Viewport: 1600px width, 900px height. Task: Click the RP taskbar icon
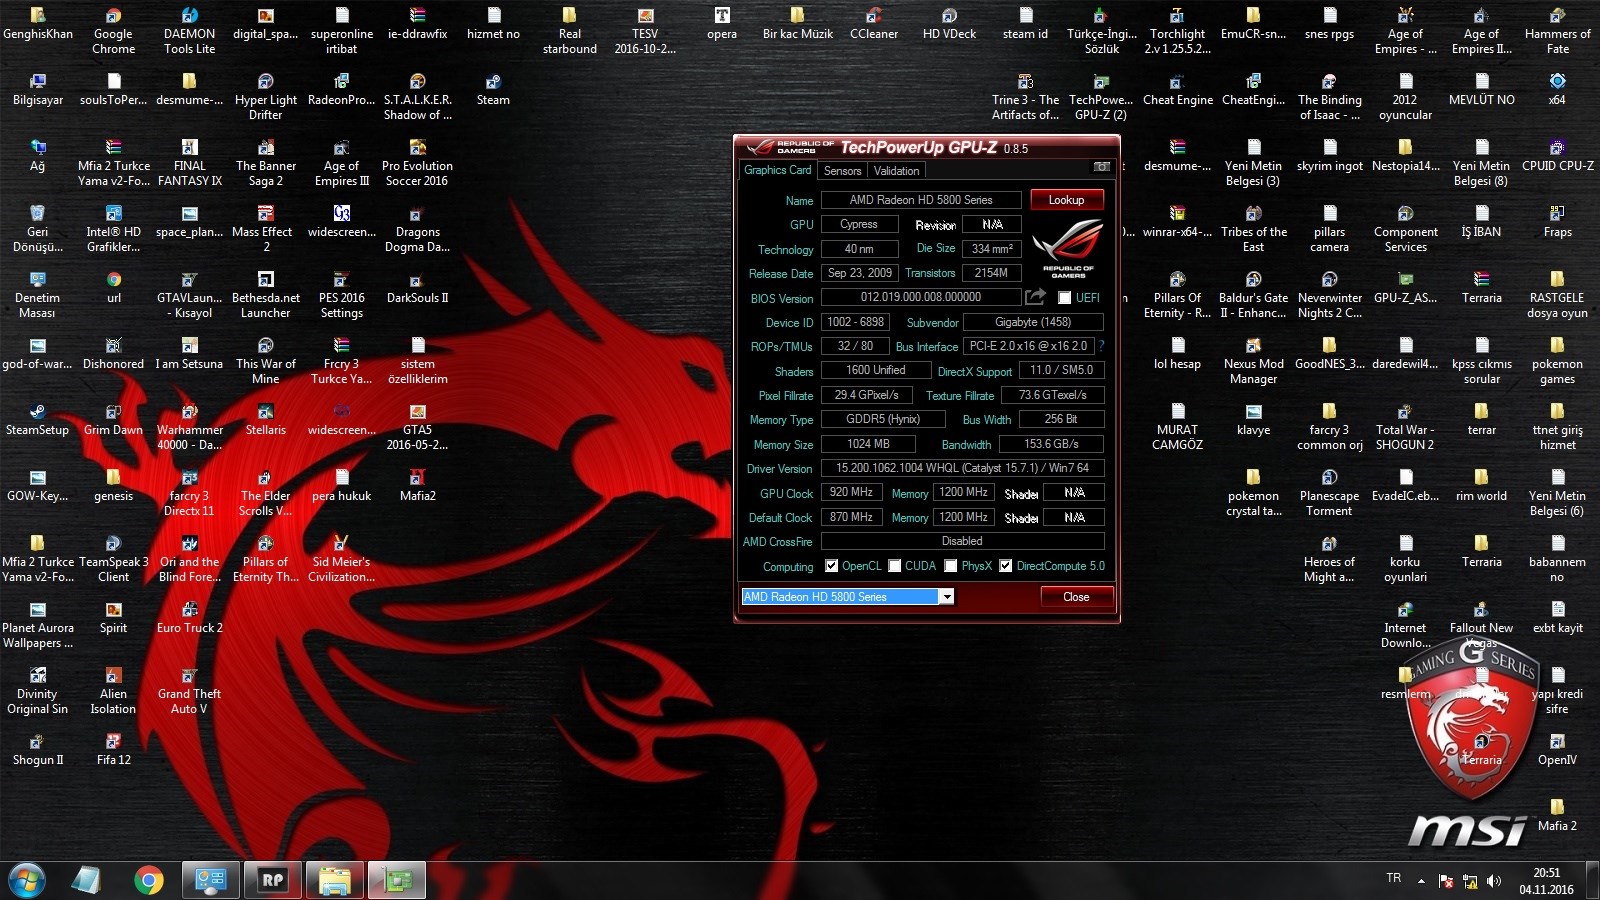point(272,880)
